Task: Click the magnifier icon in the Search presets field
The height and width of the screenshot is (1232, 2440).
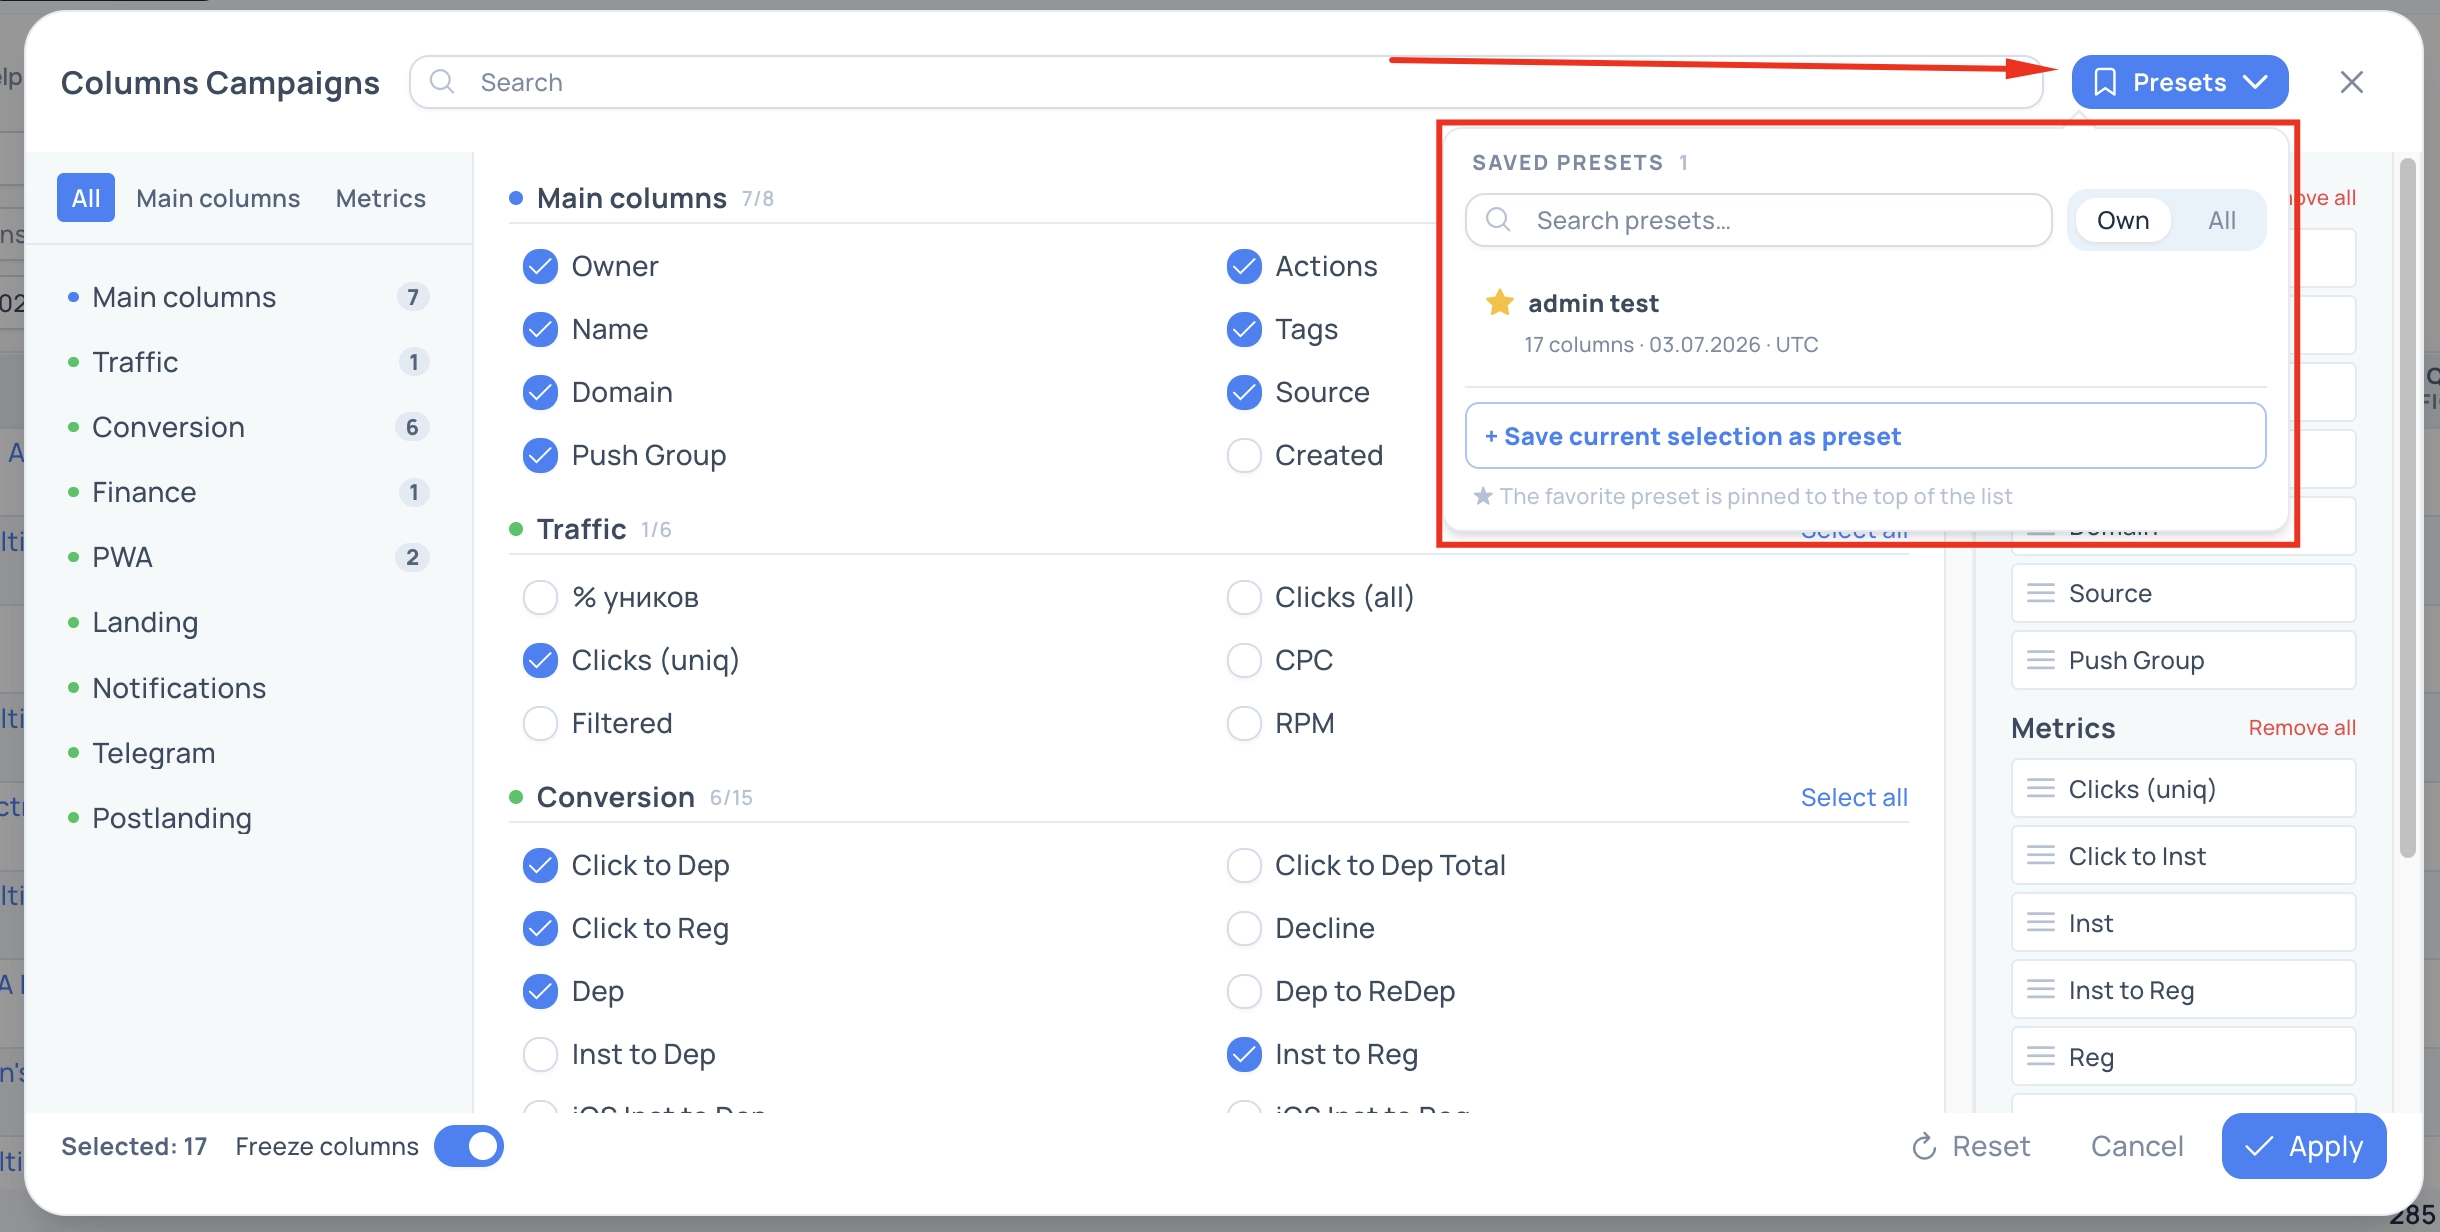Action: (1498, 220)
